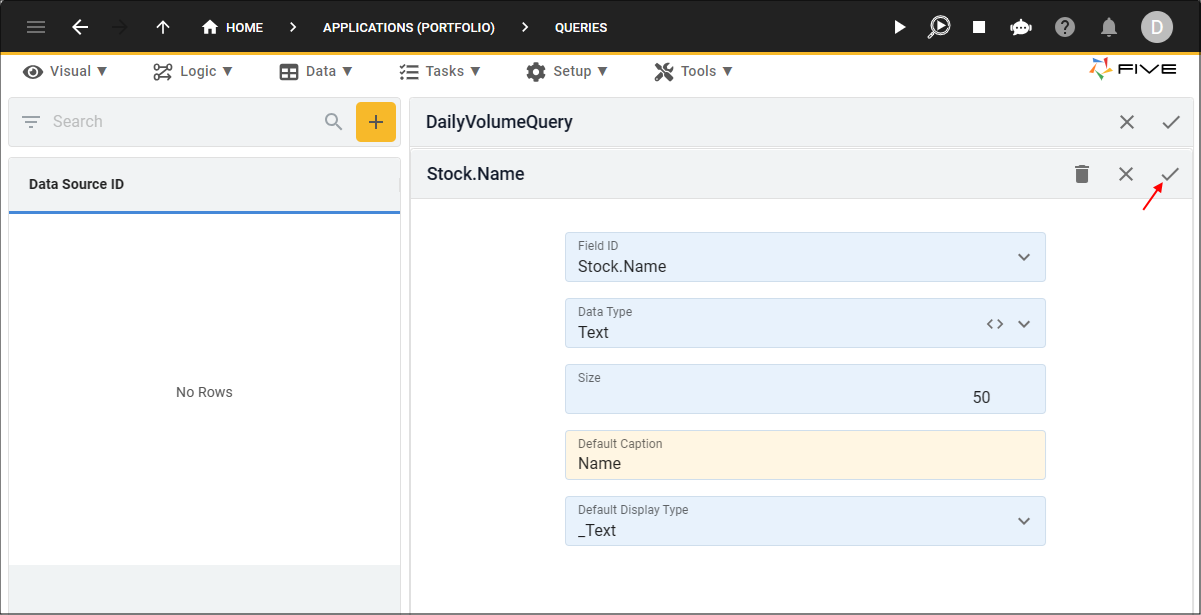Viewport: 1201px width, 615px height.
Task: Click into the Search field
Action: coord(180,122)
